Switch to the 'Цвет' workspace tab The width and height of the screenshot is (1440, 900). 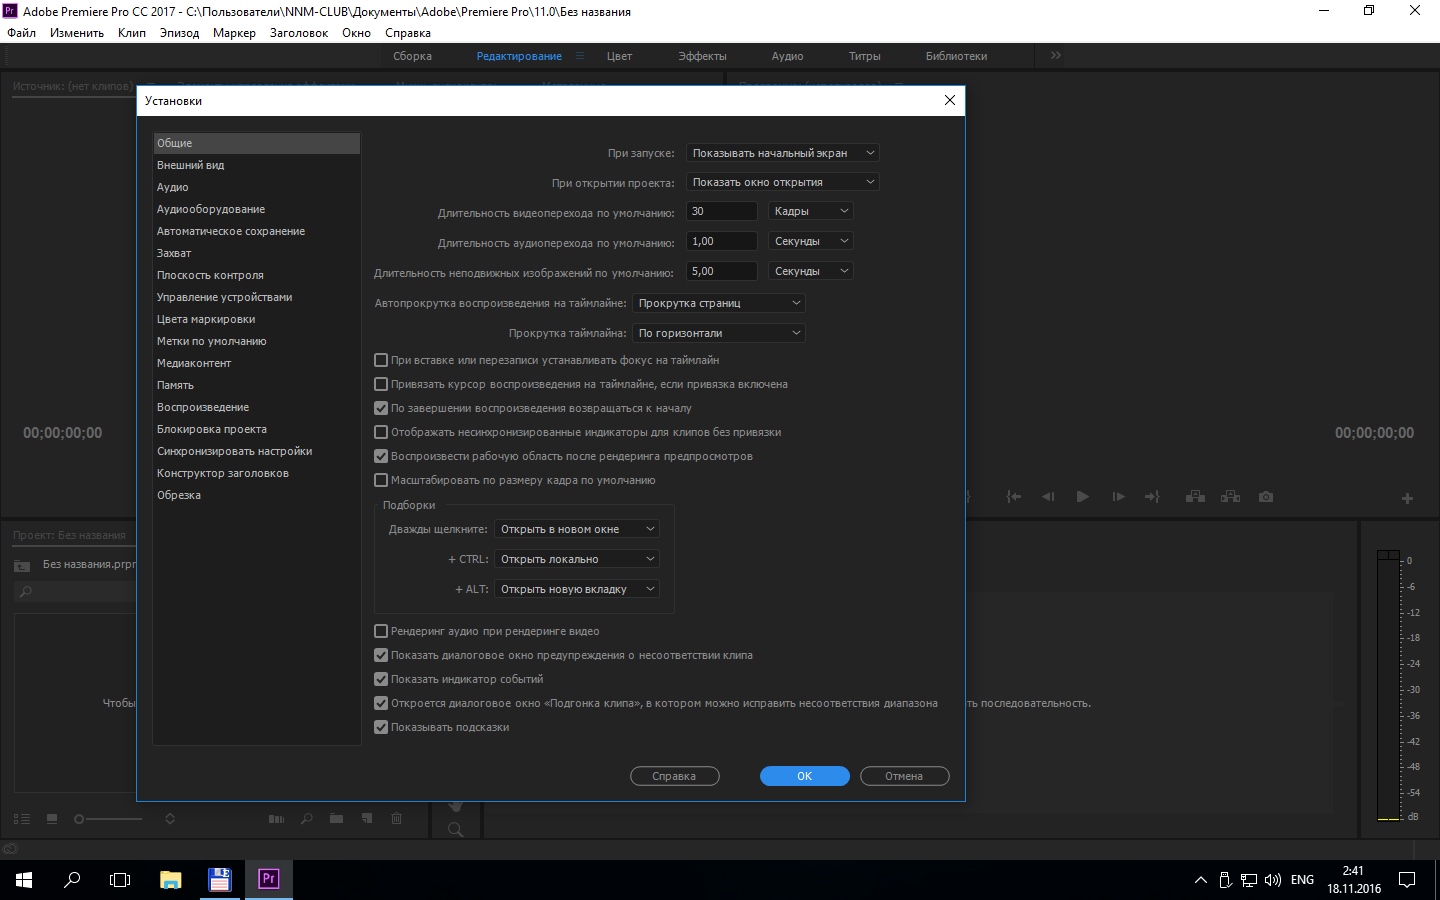pyautogui.click(x=619, y=56)
